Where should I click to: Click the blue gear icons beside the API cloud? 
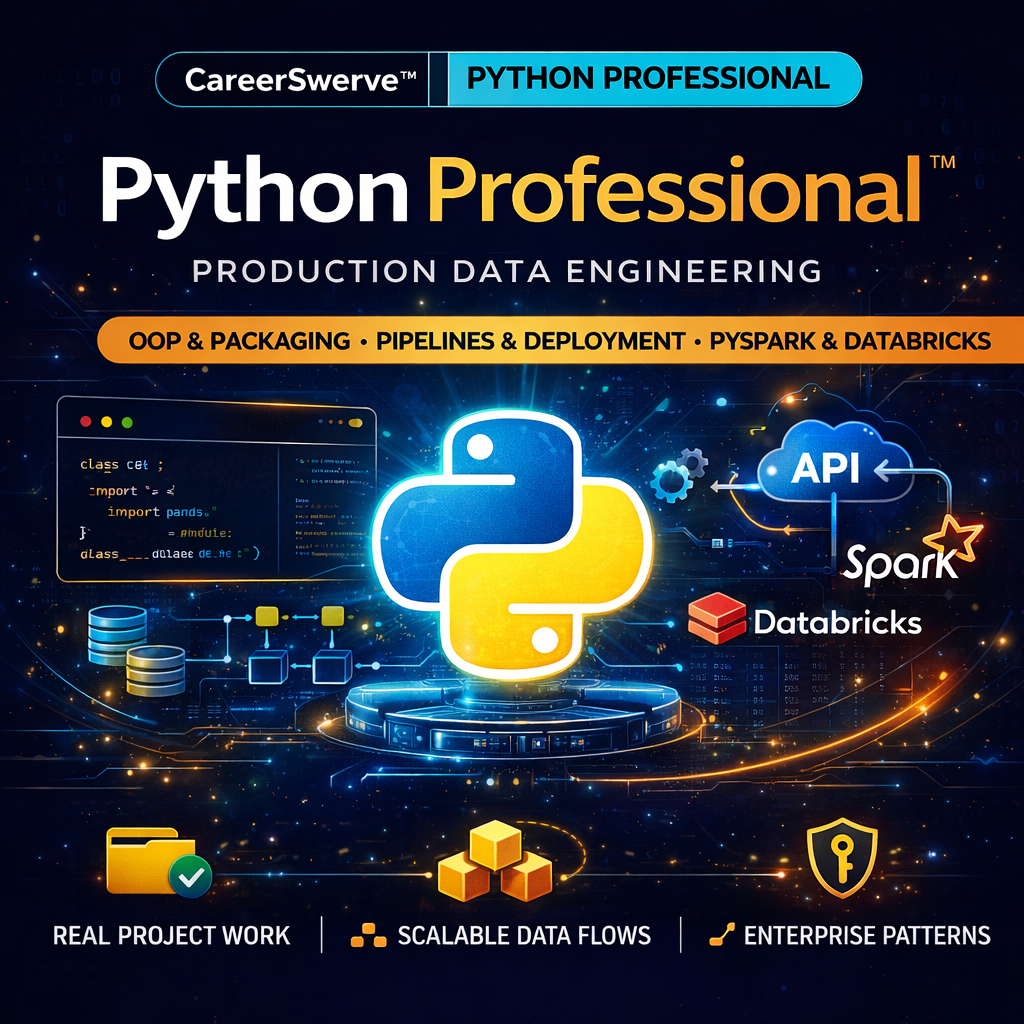[x=679, y=474]
